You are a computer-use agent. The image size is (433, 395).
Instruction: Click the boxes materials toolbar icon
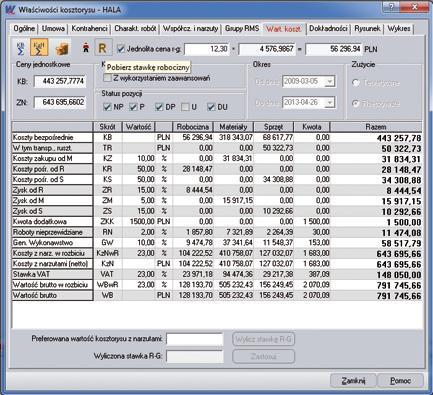tap(62, 48)
